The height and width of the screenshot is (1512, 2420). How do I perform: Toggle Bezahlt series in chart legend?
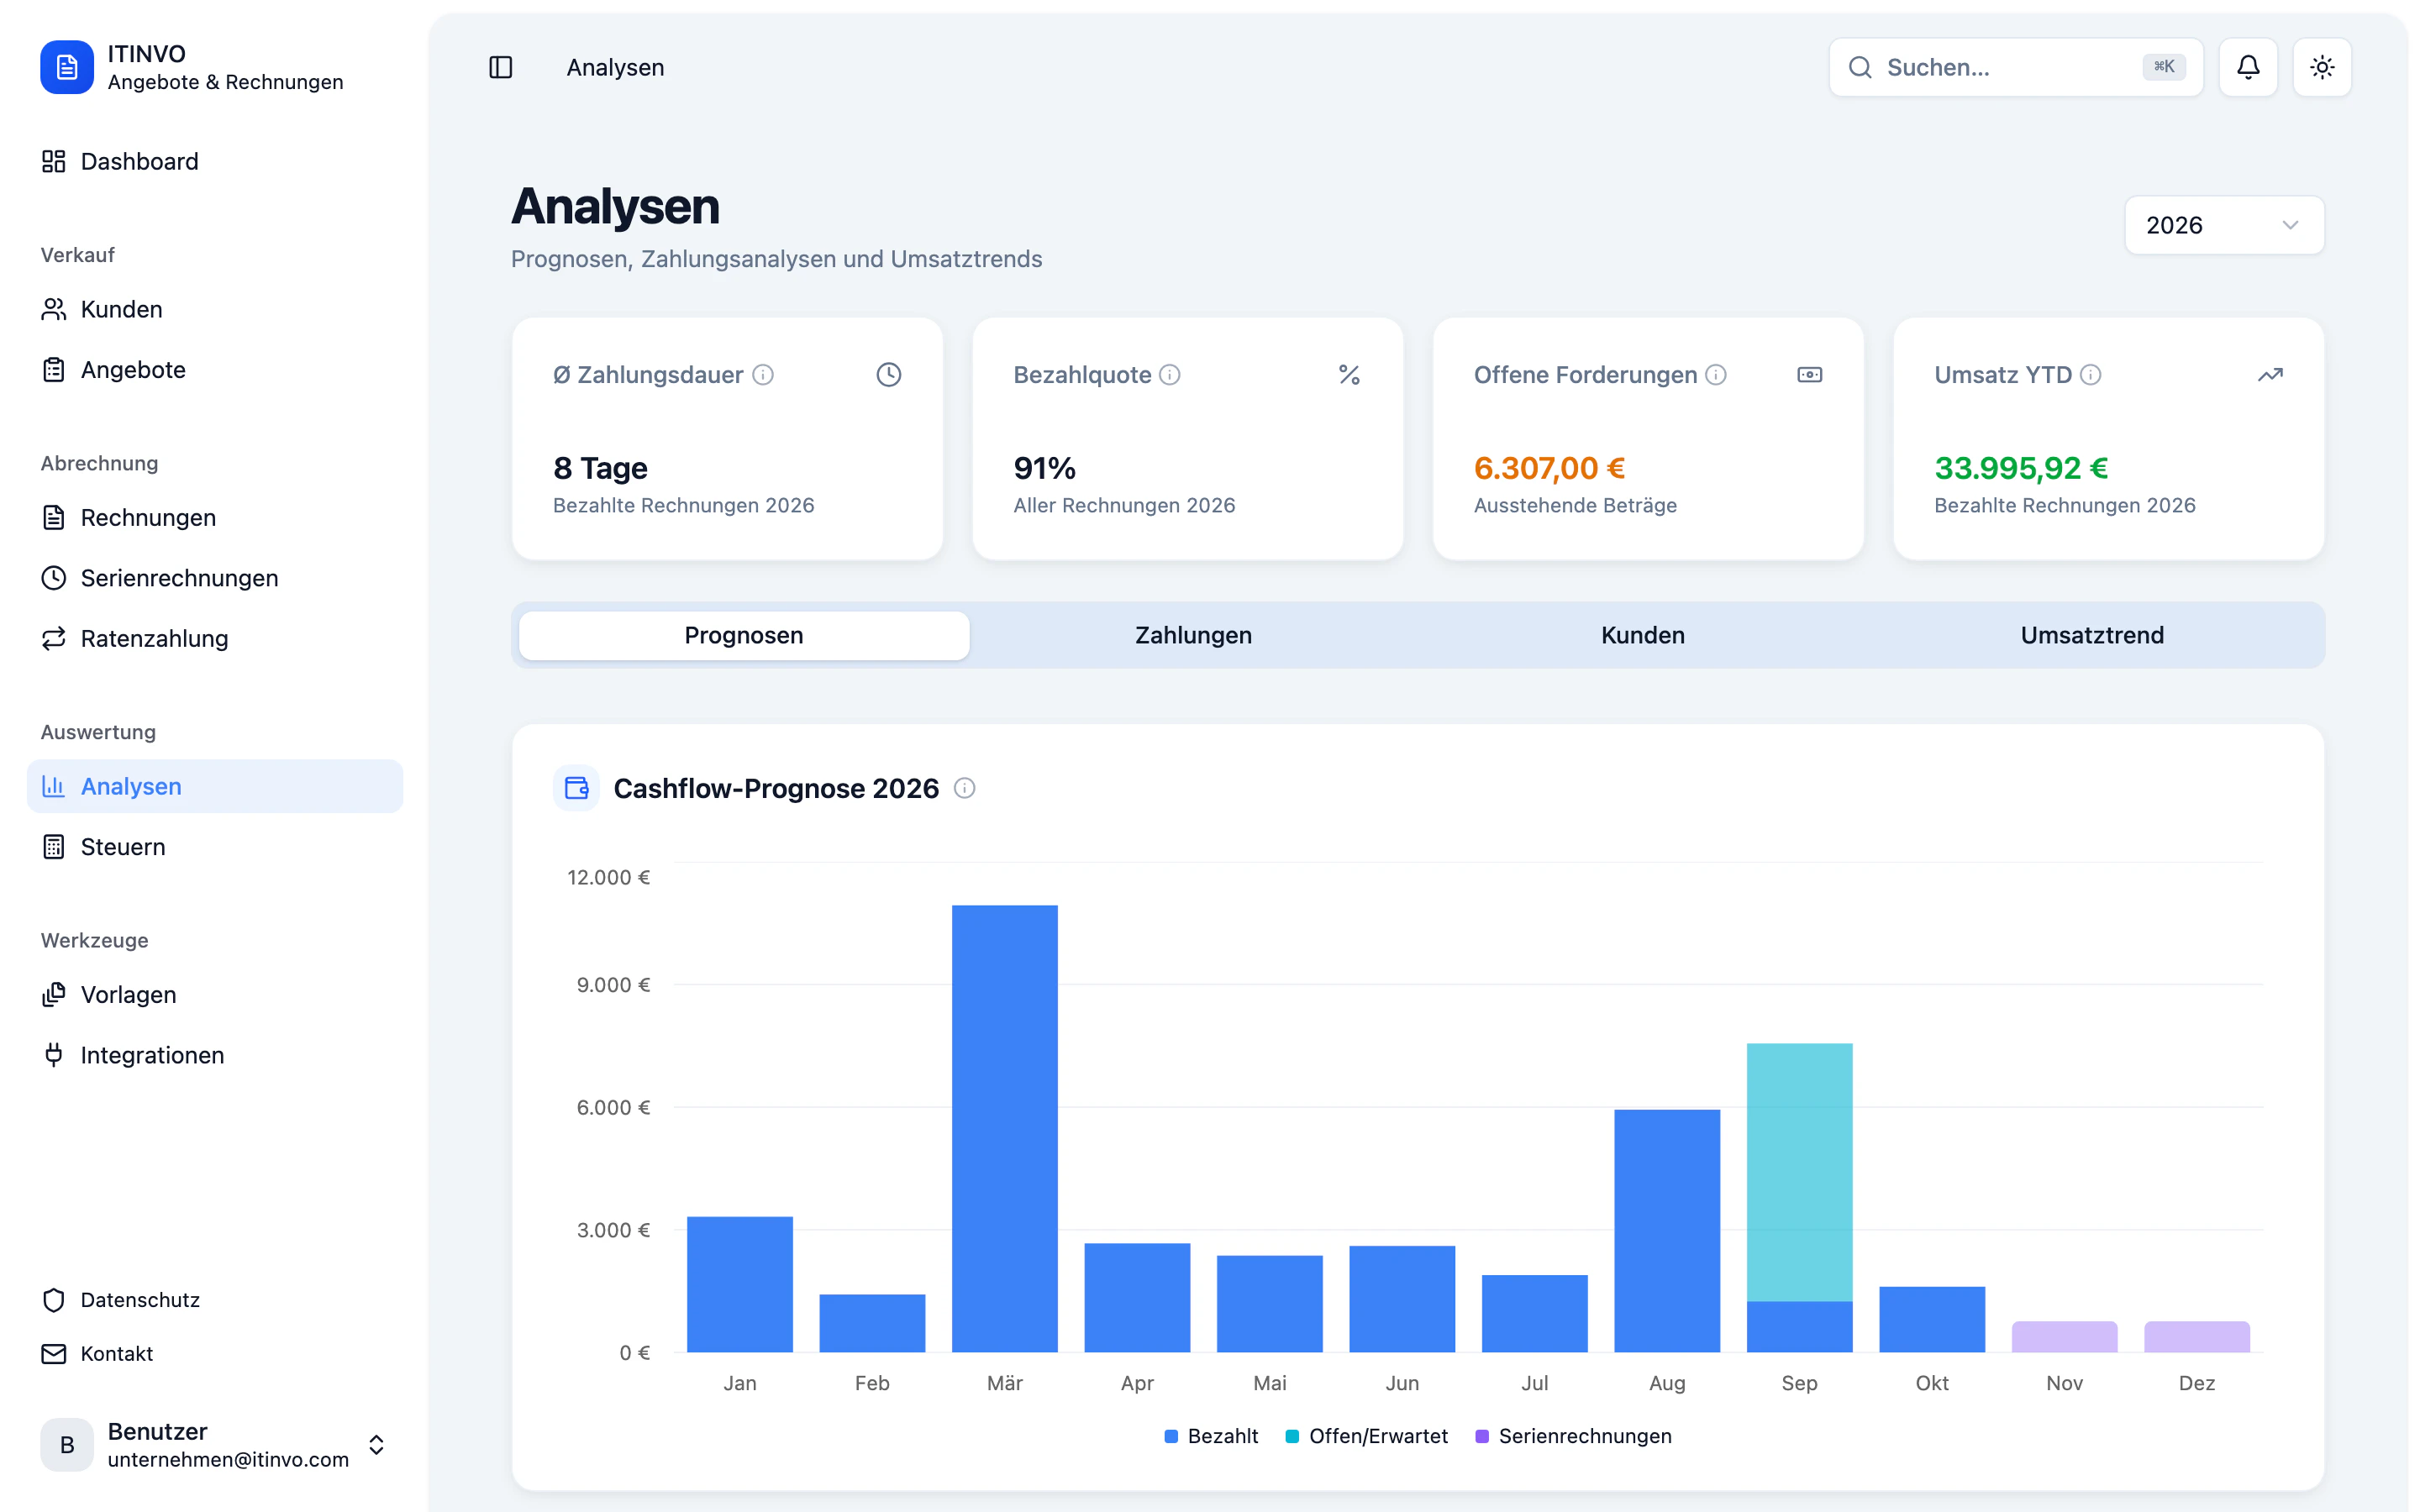[1211, 1436]
